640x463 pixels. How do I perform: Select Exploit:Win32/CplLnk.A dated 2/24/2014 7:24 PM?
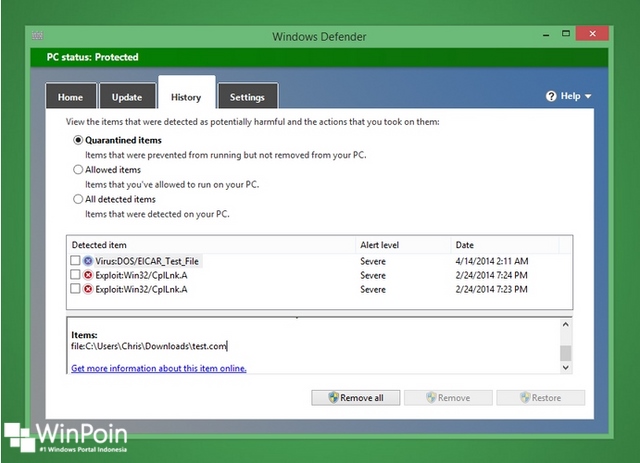pos(141,276)
